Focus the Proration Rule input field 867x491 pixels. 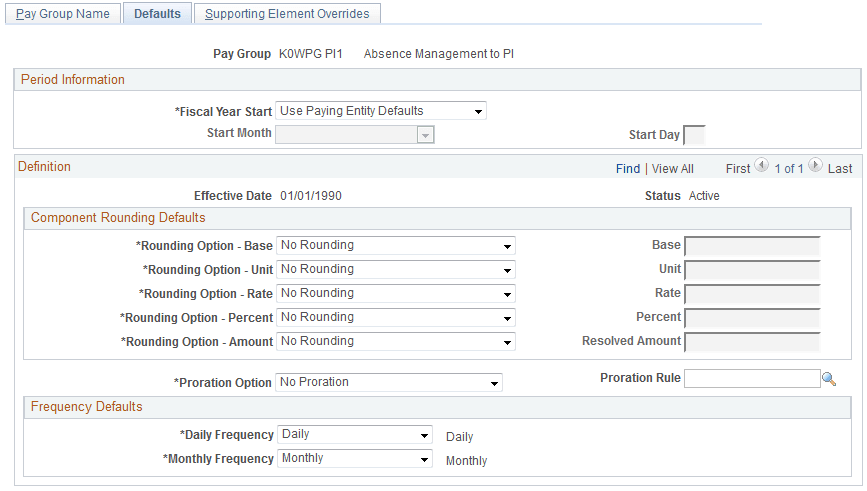click(752, 379)
